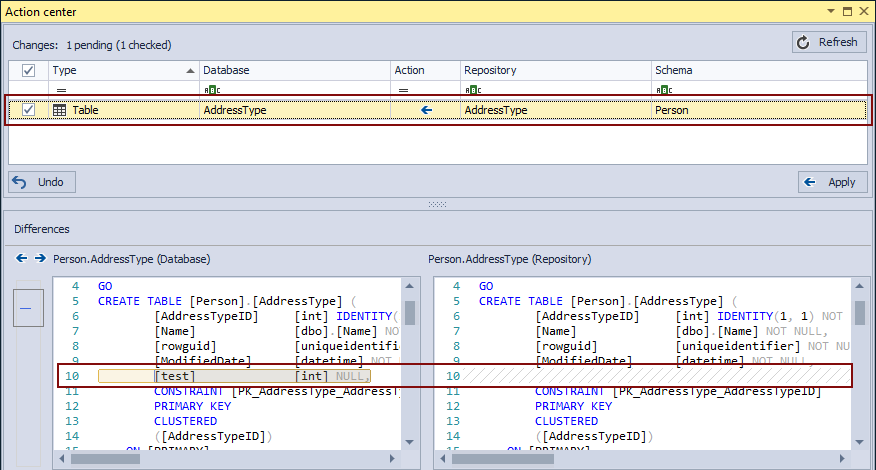Toggle the select-all checkbox in header
The image size is (876, 470).
(x=28, y=71)
